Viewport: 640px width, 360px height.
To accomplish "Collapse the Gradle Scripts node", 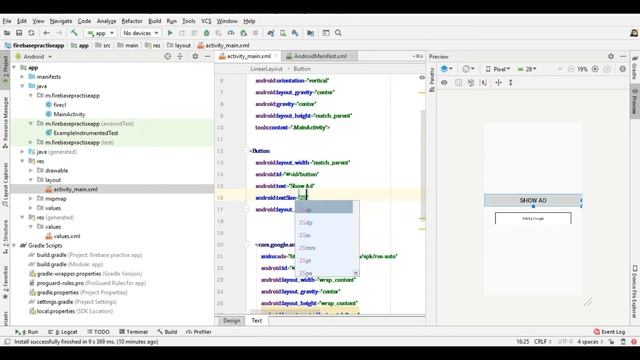I will click(14, 246).
